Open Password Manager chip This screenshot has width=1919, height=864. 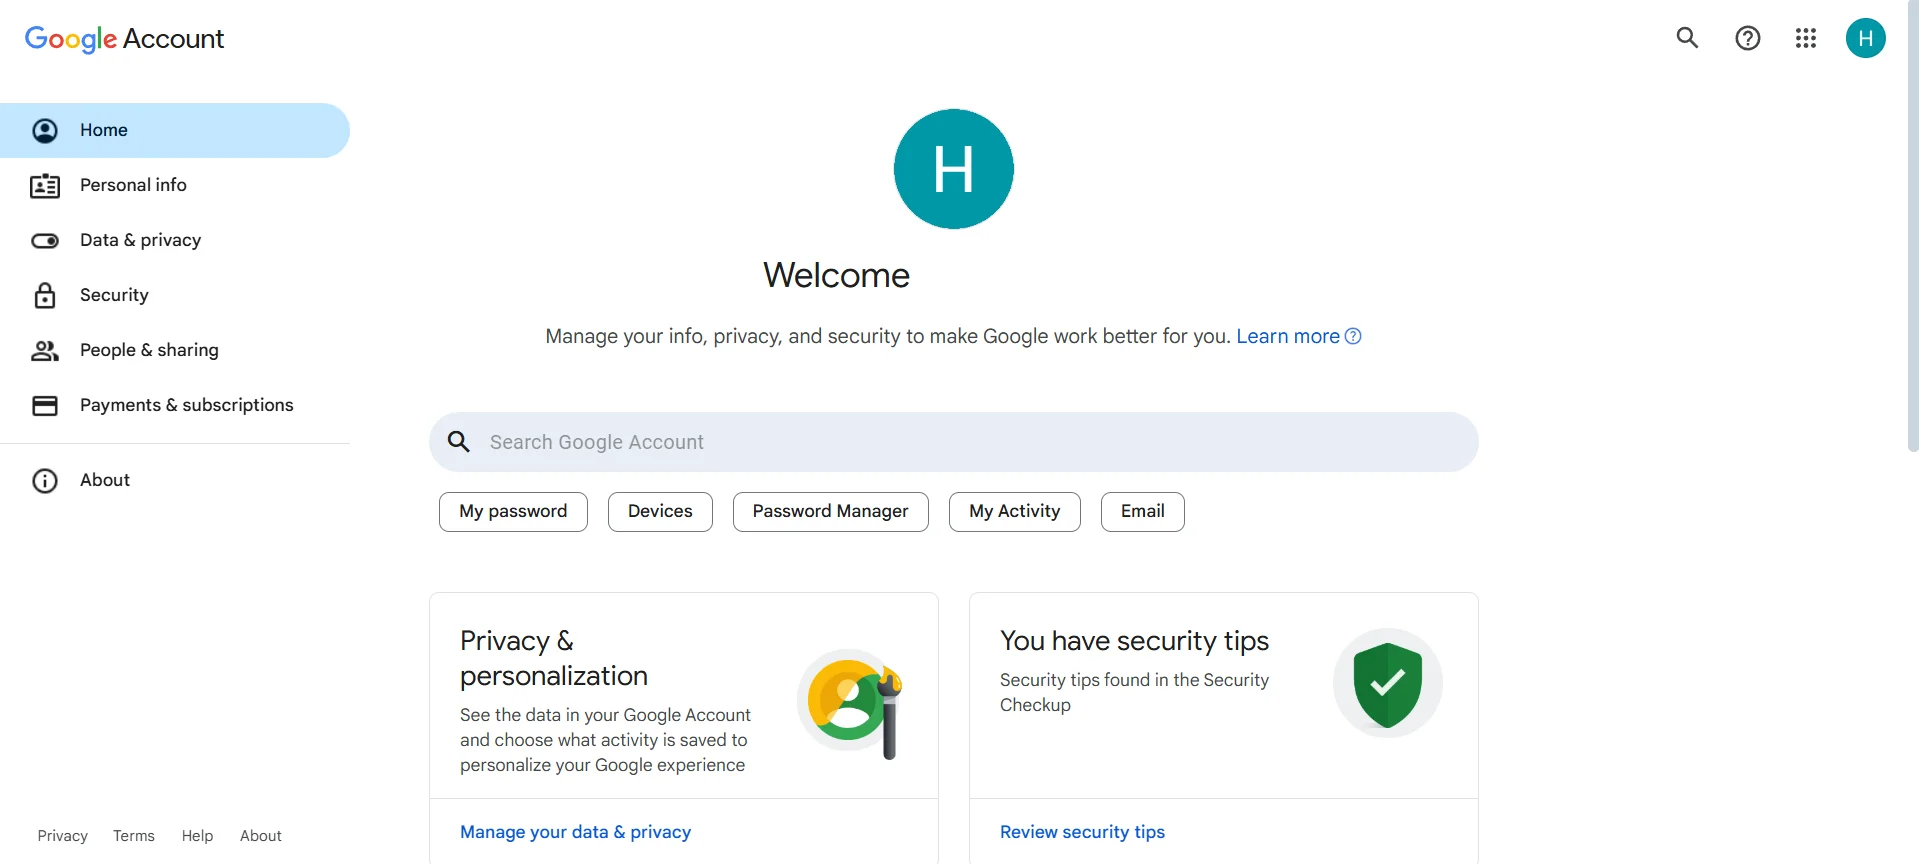[830, 512]
